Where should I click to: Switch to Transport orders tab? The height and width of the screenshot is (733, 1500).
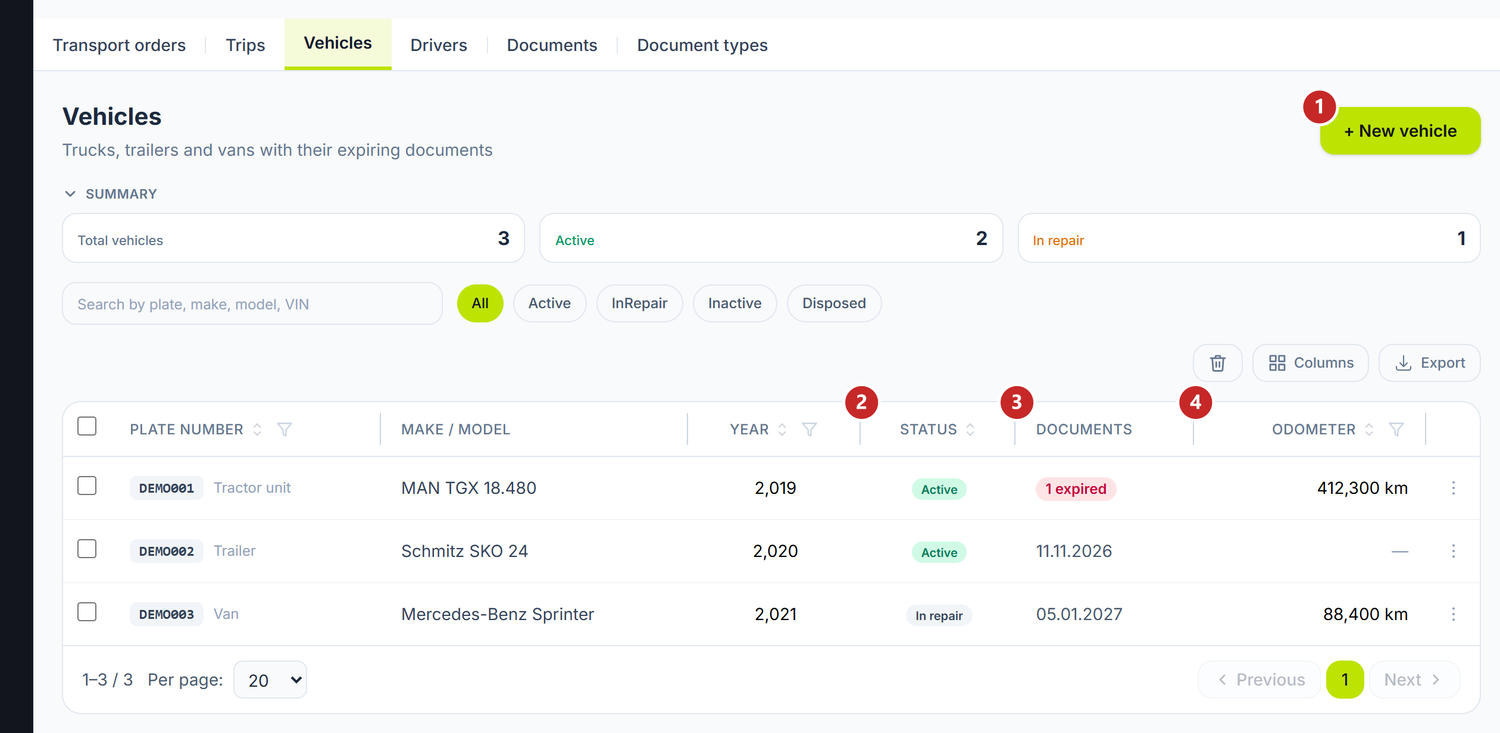[119, 45]
